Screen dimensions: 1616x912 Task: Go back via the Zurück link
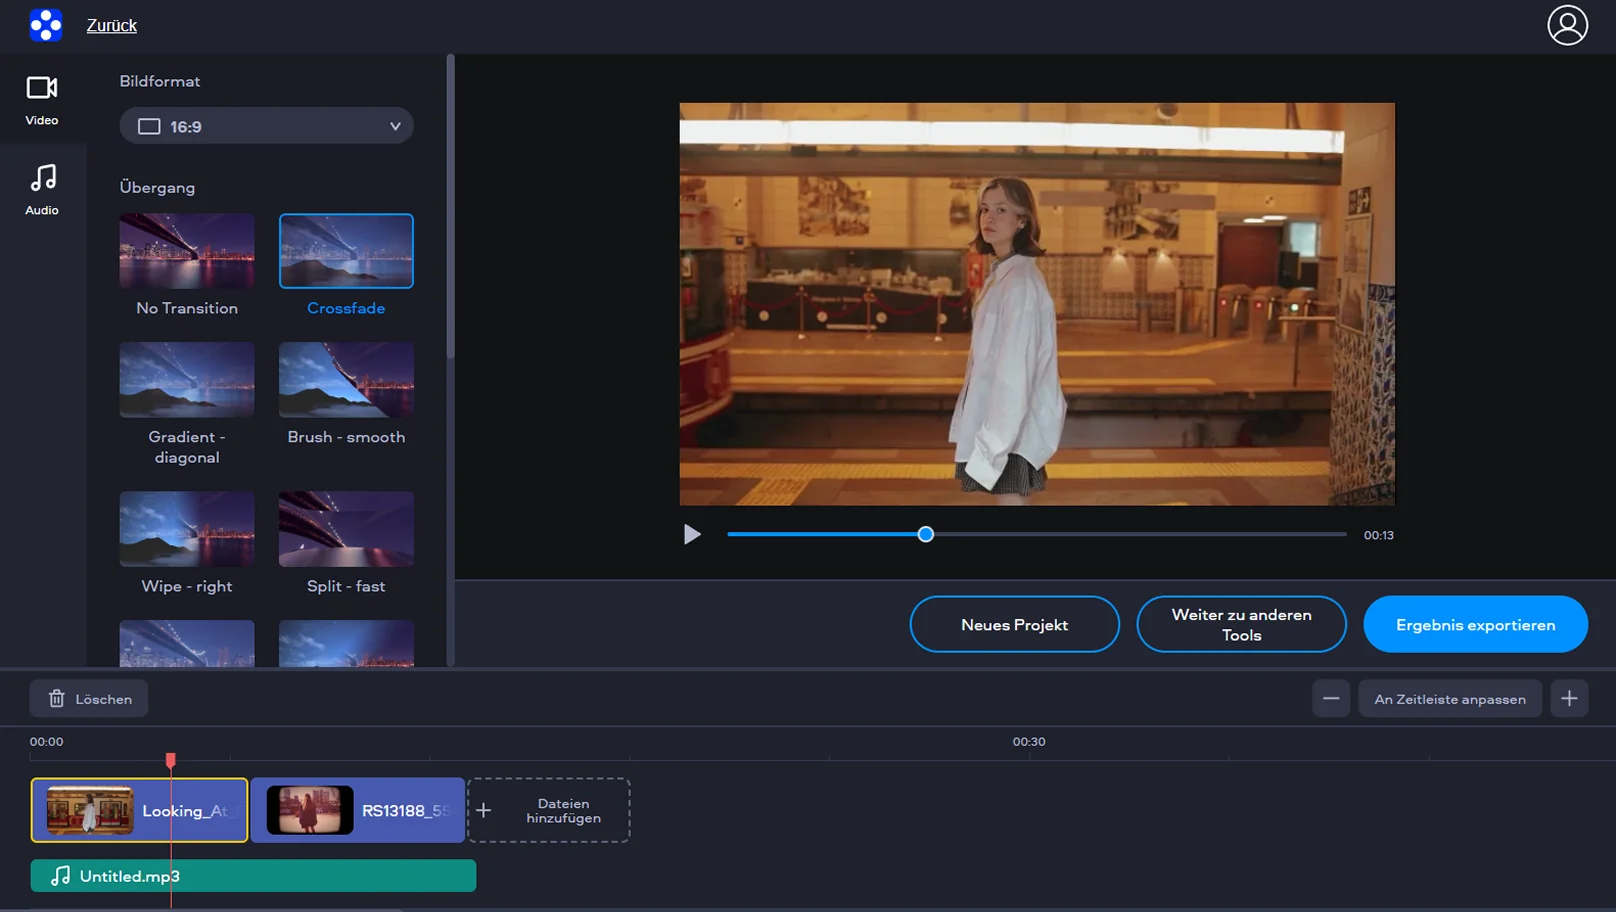click(x=112, y=26)
